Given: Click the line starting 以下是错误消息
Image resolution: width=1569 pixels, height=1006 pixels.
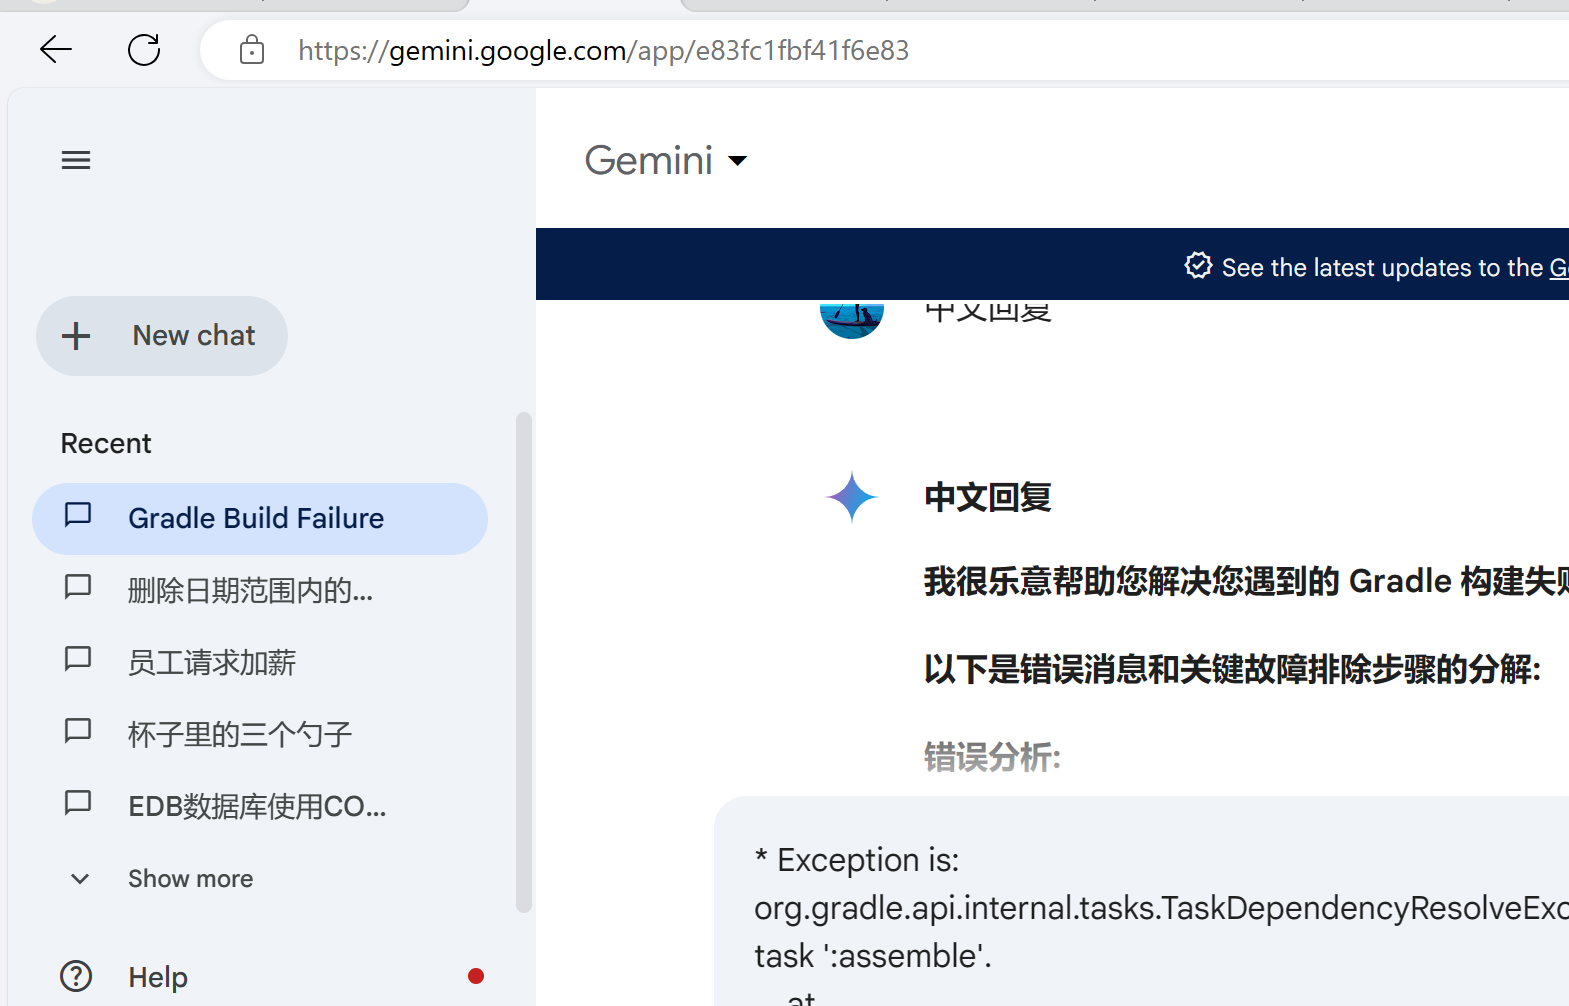Looking at the screenshot, I should 1232,669.
